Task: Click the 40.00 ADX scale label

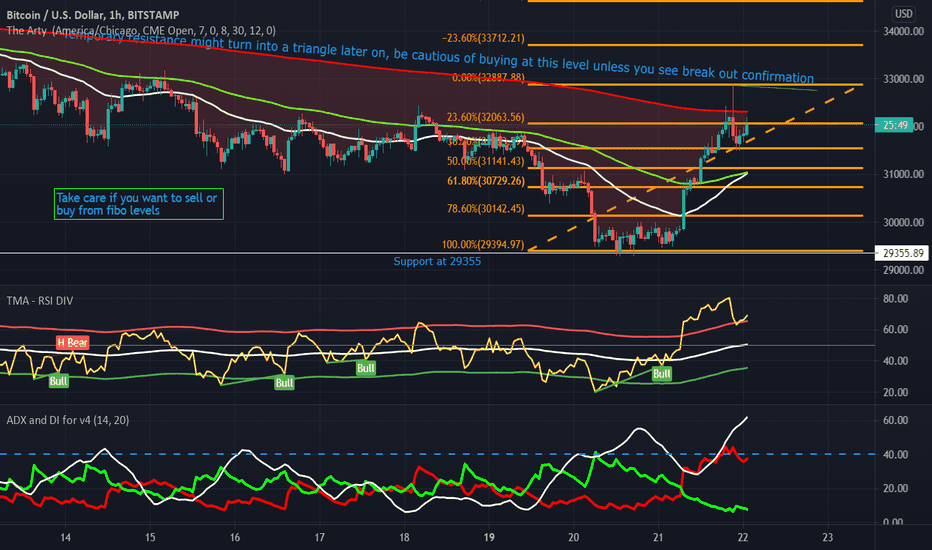Action: [x=895, y=454]
